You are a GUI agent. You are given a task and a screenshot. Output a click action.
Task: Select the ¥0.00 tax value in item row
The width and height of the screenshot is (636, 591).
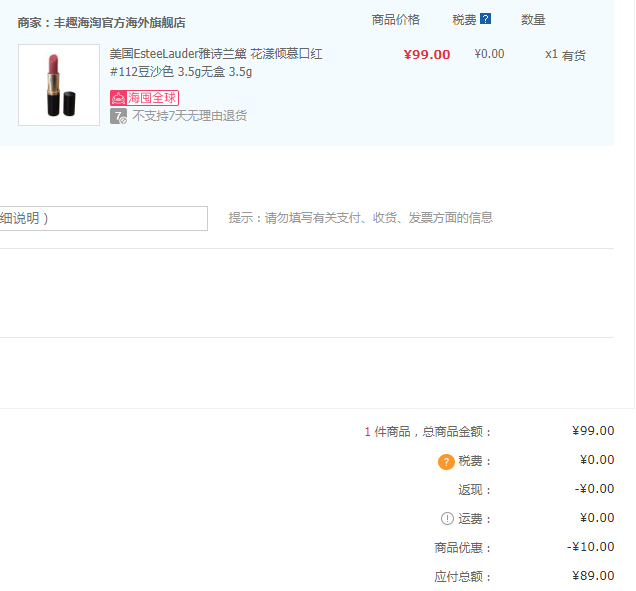pyautogui.click(x=489, y=54)
